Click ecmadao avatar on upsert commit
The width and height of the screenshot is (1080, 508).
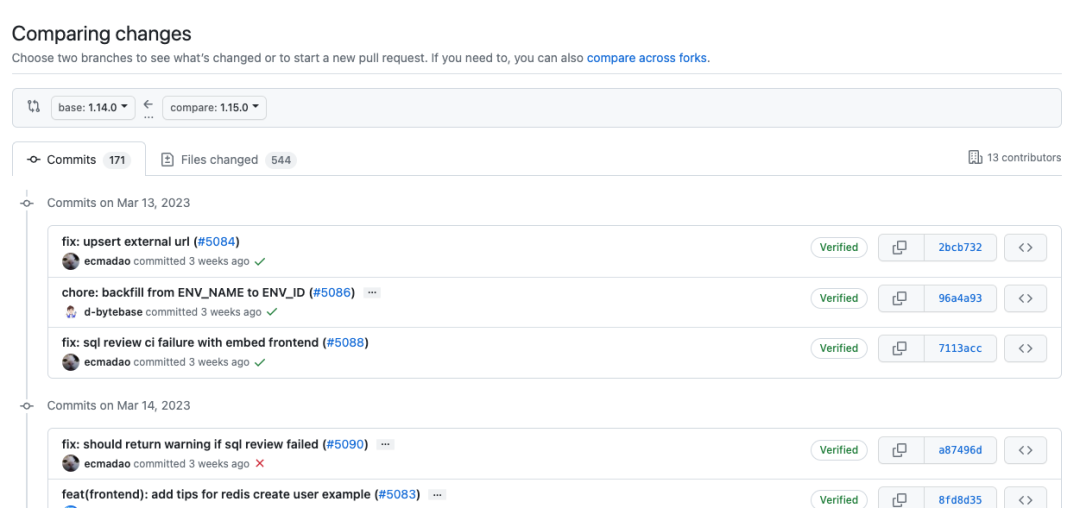[71, 261]
